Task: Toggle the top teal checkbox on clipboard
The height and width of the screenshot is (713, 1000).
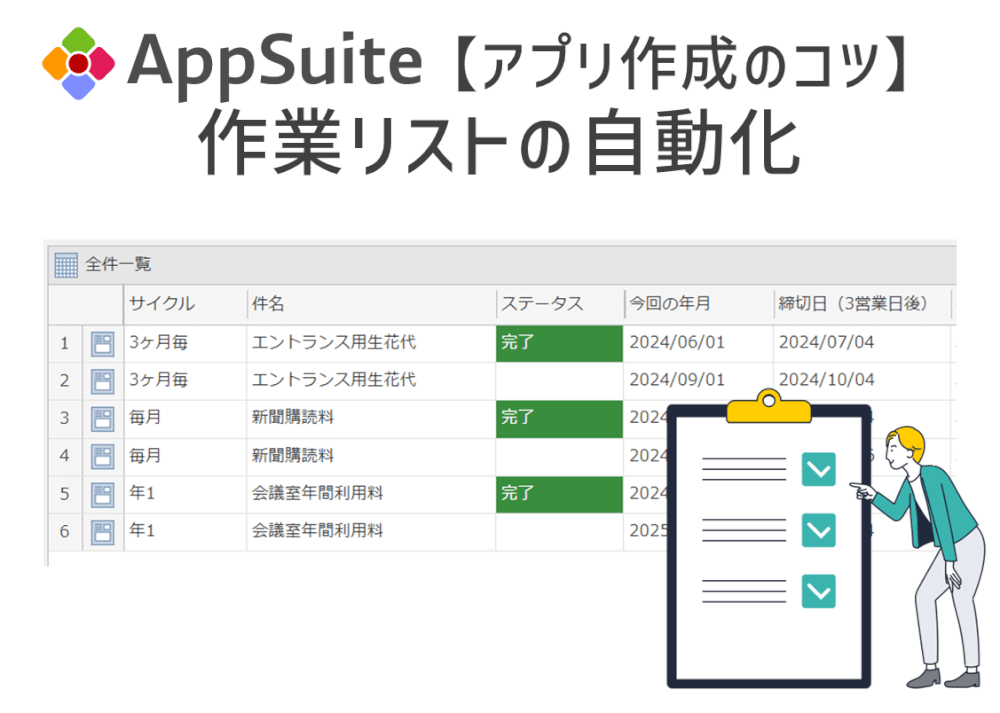Action: tap(818, 468)
